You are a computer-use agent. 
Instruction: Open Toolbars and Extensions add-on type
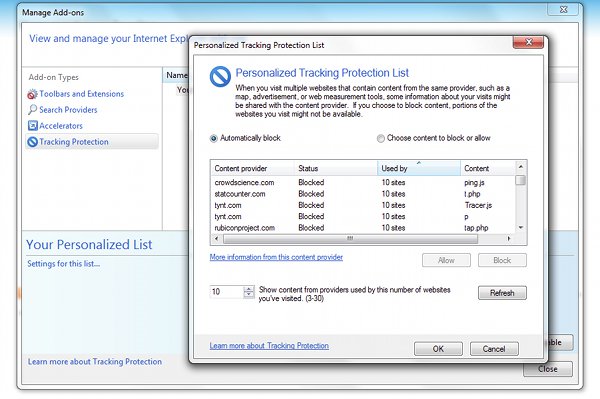76,94
